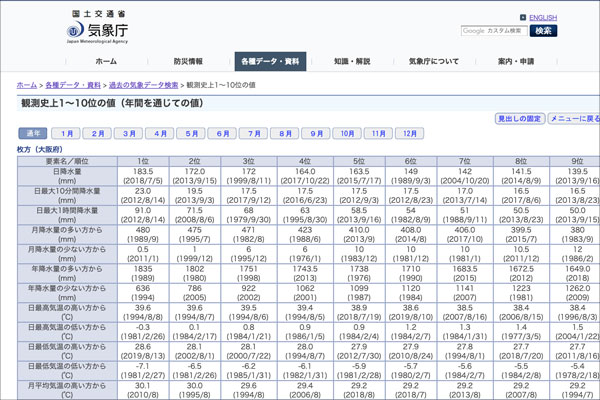
Task: Select the 通年 period tab
Action: point(33,133)
